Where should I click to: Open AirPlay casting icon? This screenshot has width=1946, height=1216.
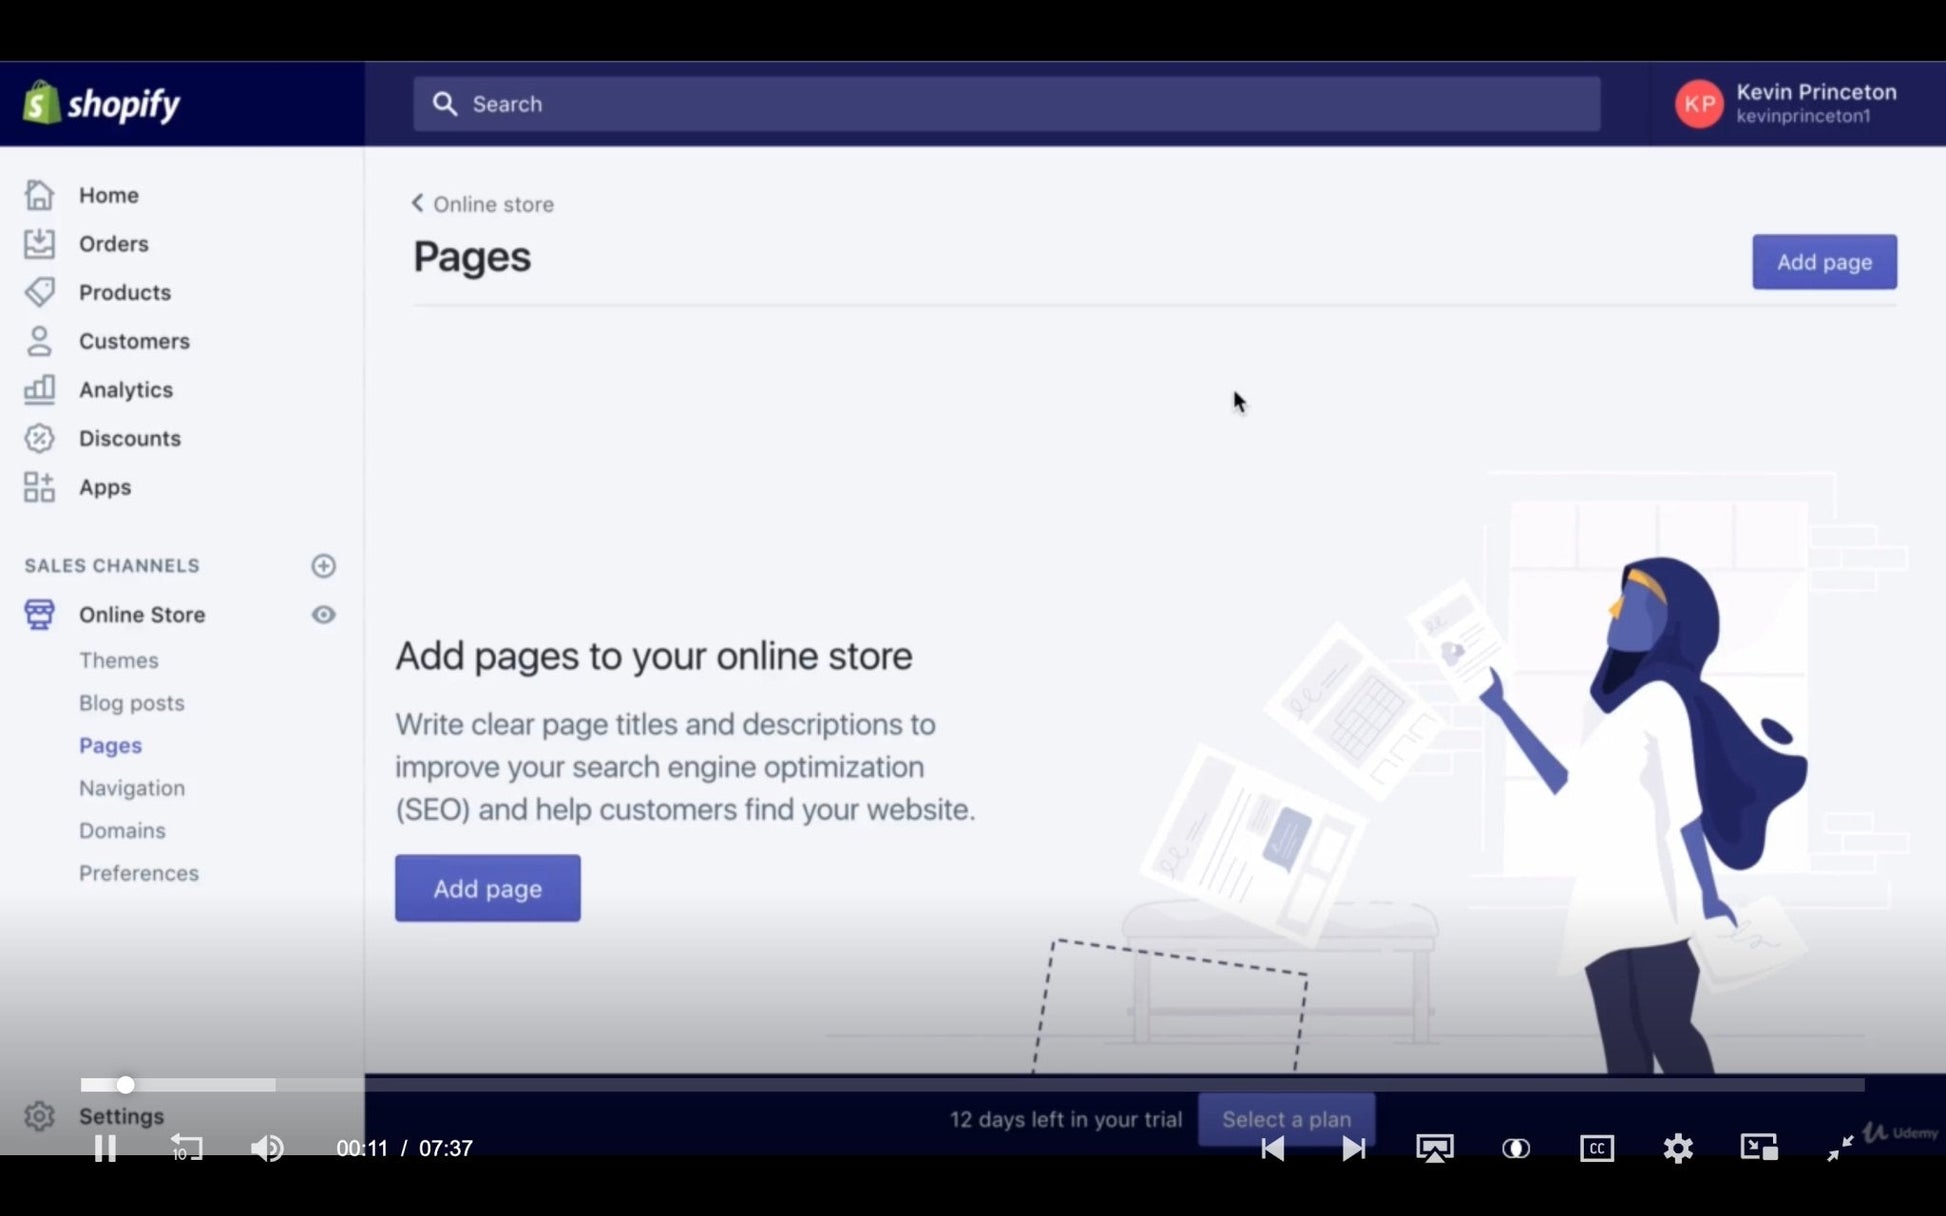coord(1434,1148)
